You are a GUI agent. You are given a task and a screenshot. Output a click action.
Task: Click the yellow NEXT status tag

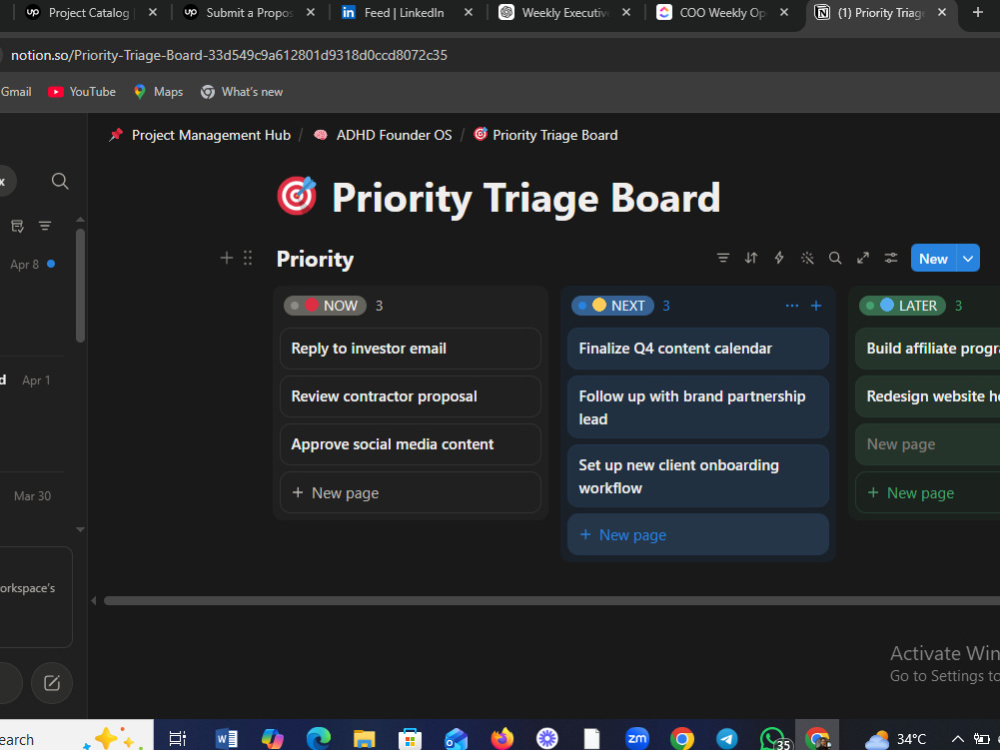(x=613, y=305)
